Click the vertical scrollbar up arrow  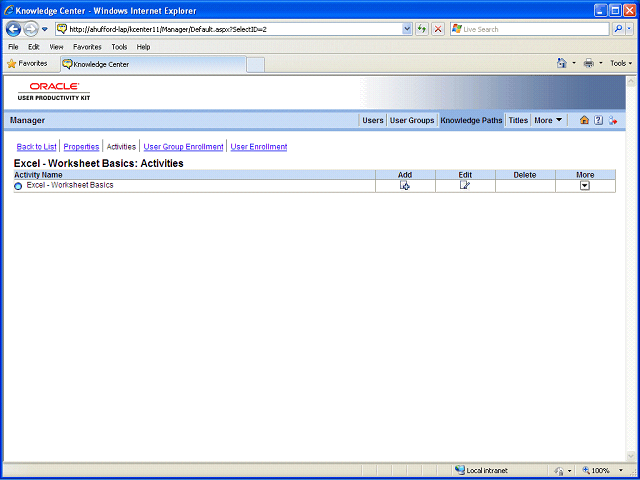(x=630, y=81)
